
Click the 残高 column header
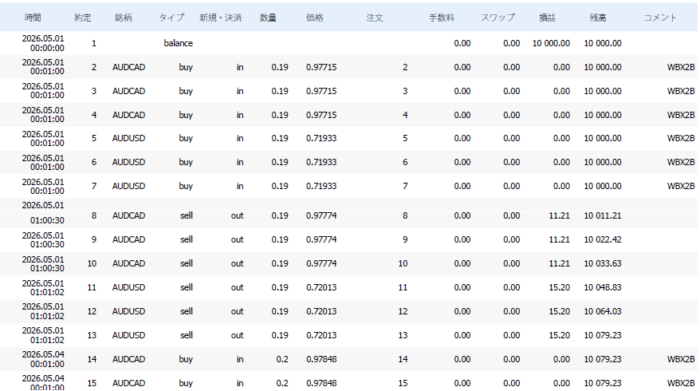pyautogui.click(x=597, y=17)
